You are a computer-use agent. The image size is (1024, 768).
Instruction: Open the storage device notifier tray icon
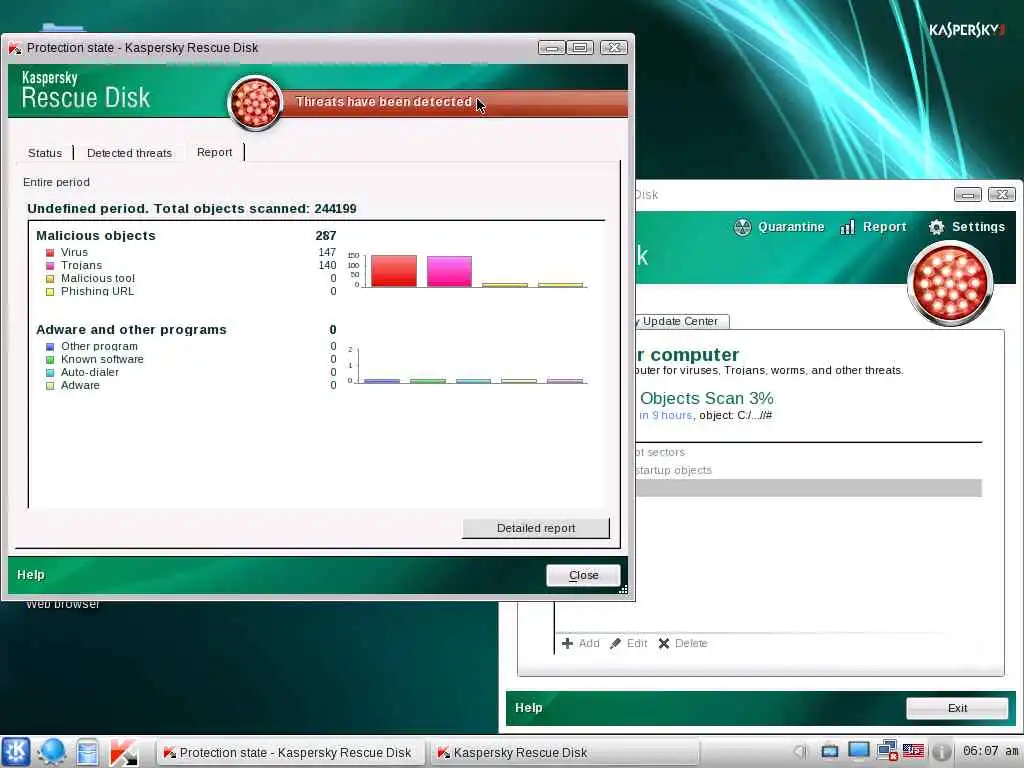[829, 752]
